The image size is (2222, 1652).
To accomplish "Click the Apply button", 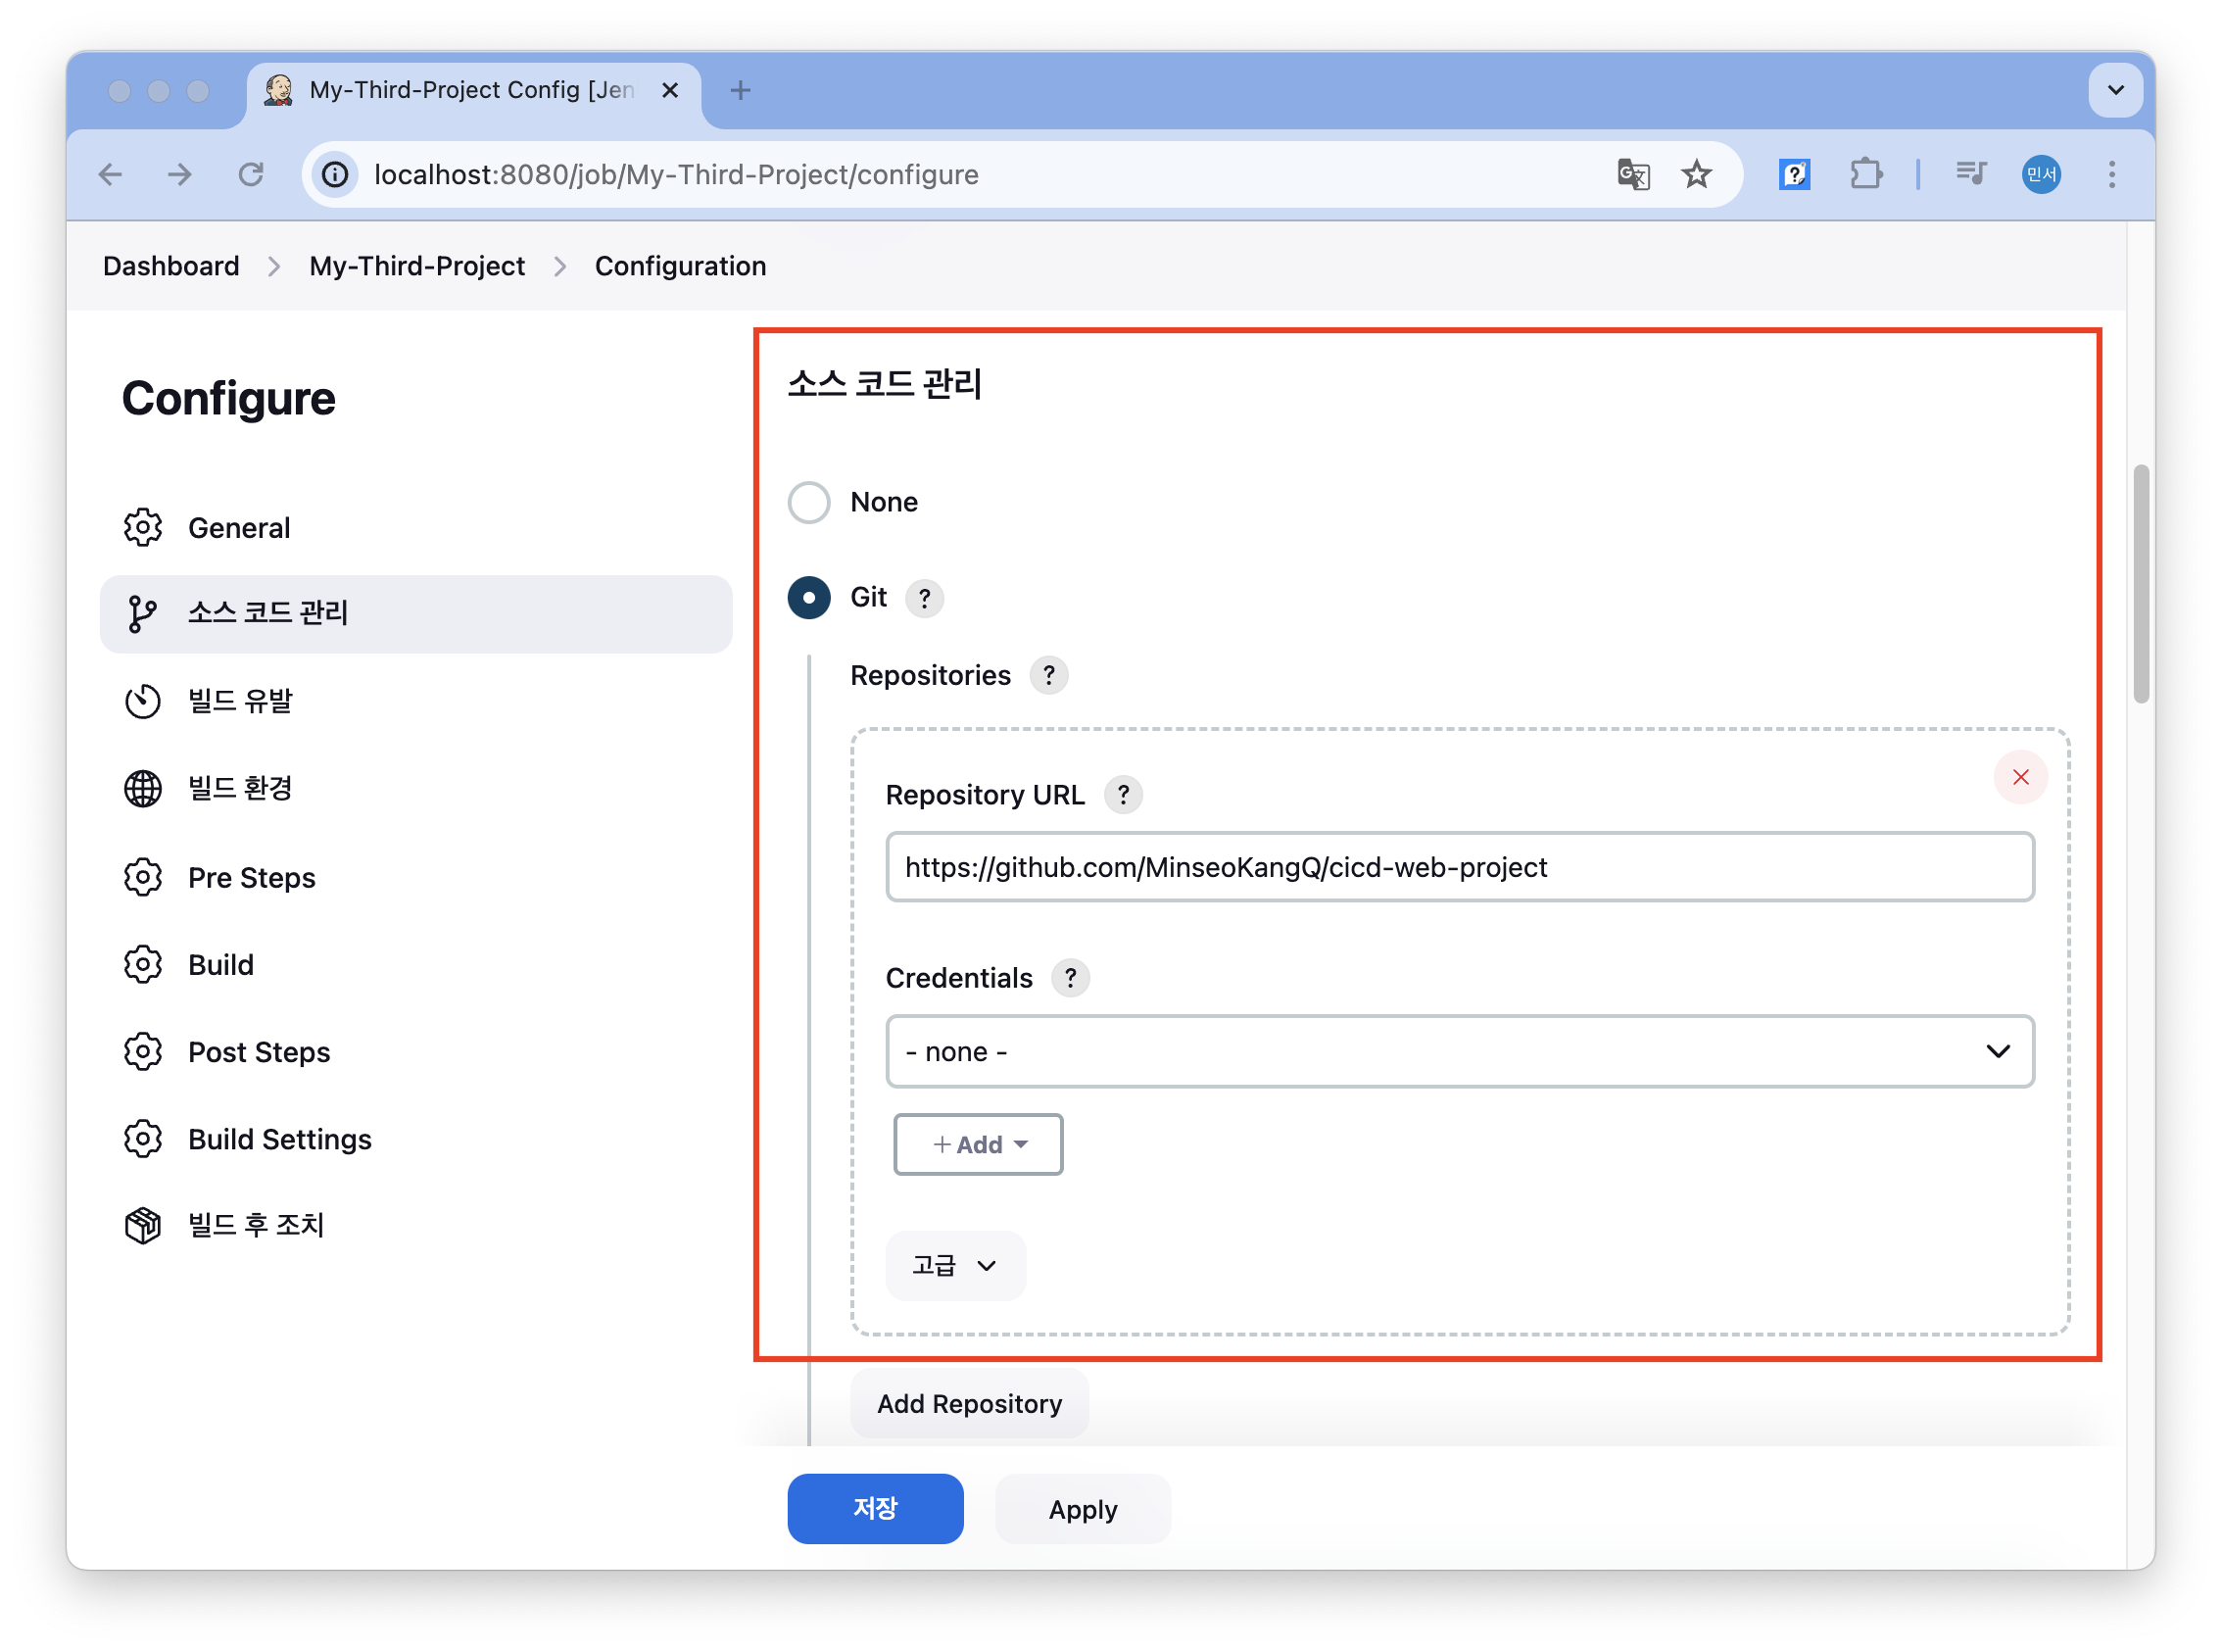I will pyautogui.click(x=1082, y=1508).
